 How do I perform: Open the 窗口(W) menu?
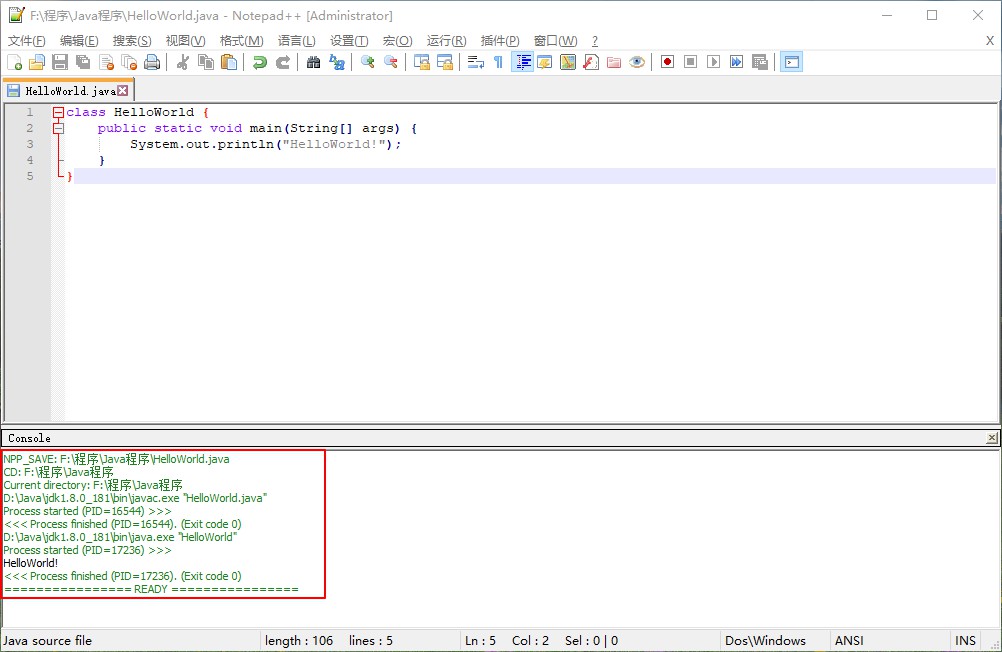[556, 41]
